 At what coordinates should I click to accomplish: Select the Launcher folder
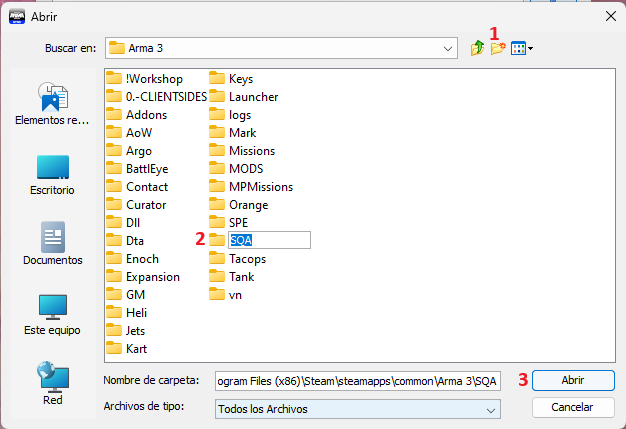(x=244, y=97)
